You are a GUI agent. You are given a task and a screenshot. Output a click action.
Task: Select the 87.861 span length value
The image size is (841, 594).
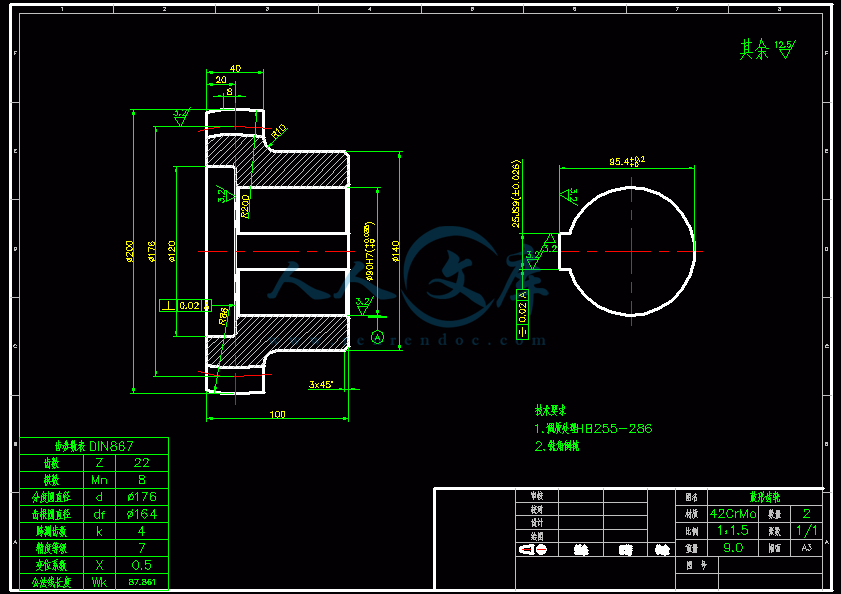142,582
